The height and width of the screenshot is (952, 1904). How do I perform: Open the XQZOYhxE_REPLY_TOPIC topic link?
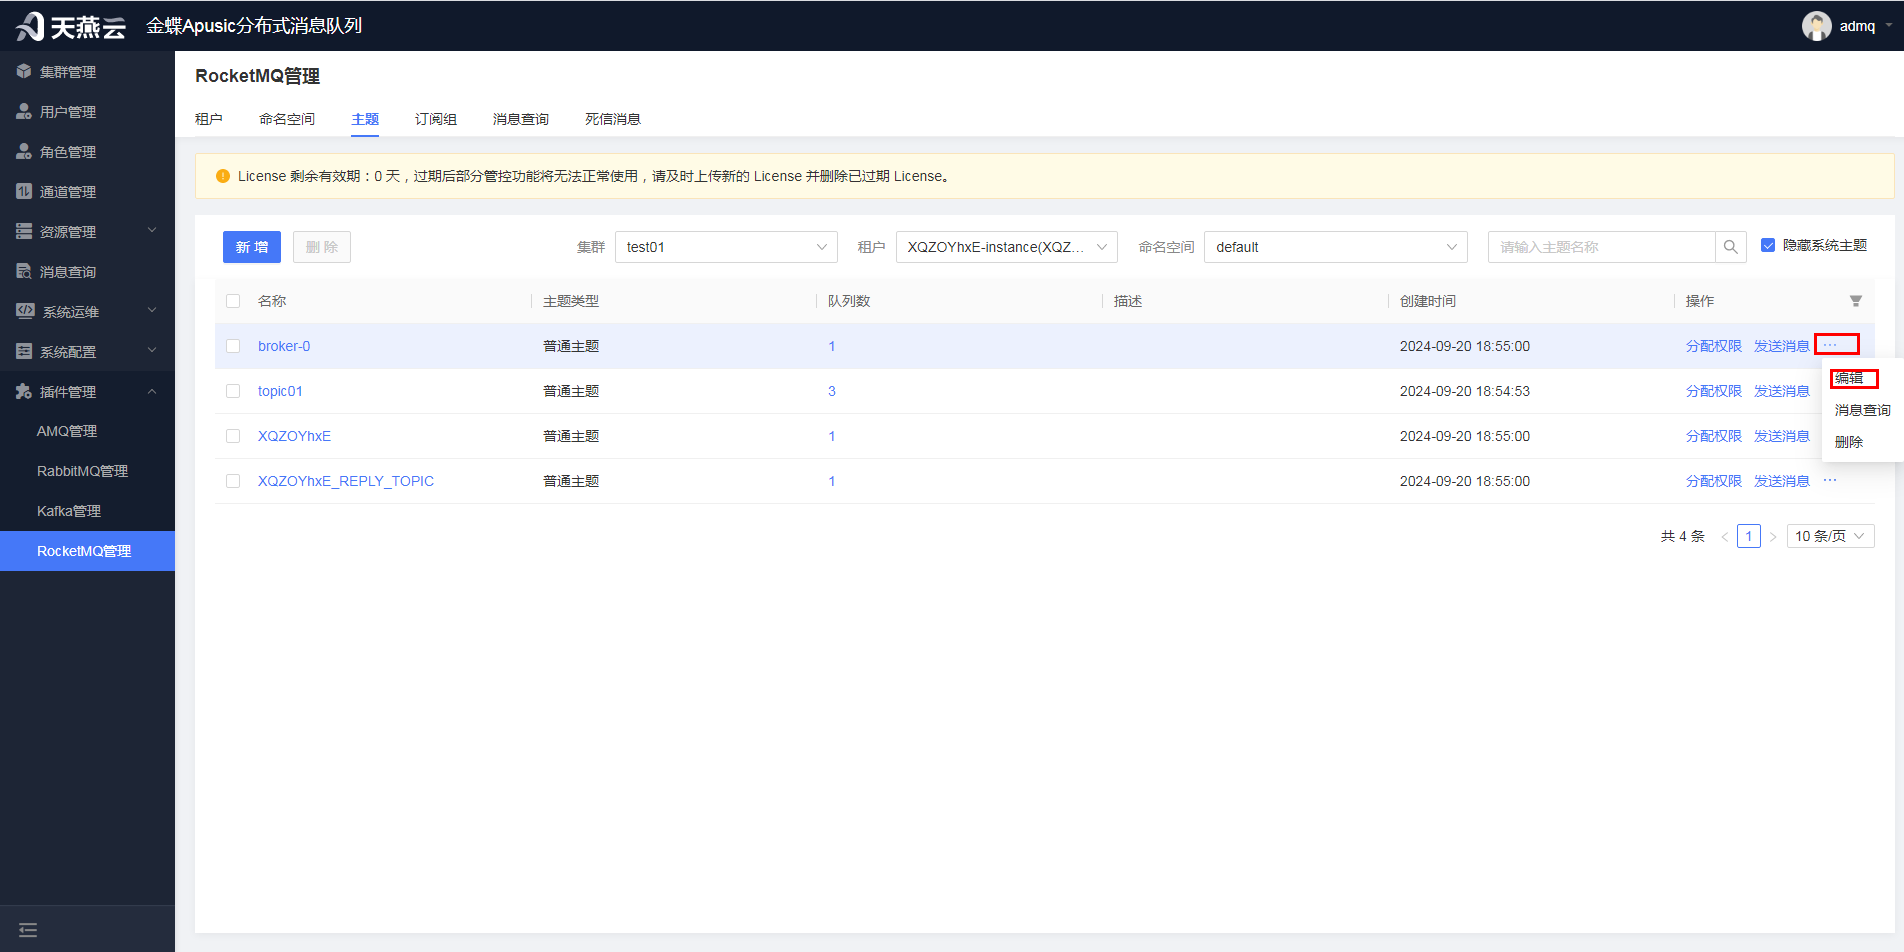click(346, 481)
